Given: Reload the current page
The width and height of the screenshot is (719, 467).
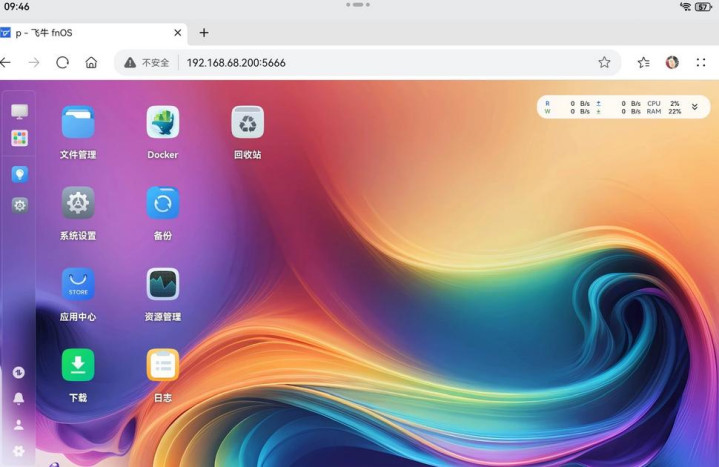Looking at the screenshot, I should [62, 62].
